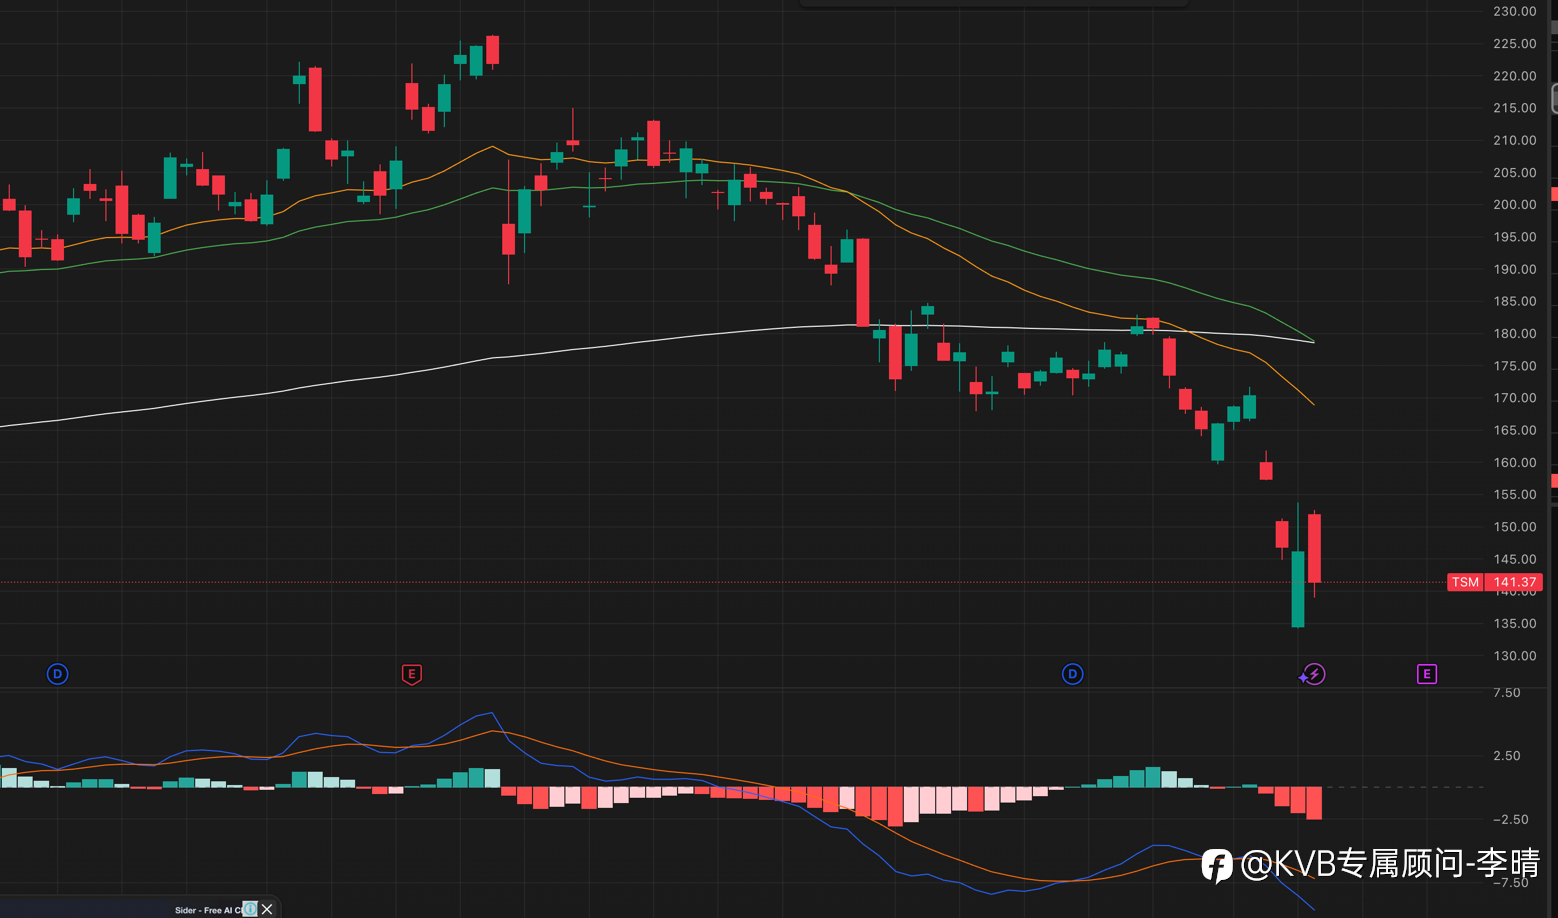The width and height of the screenshot is (1558, 918).
Task: Click the 160.00 price axis label
Action: click(1514, 462)
